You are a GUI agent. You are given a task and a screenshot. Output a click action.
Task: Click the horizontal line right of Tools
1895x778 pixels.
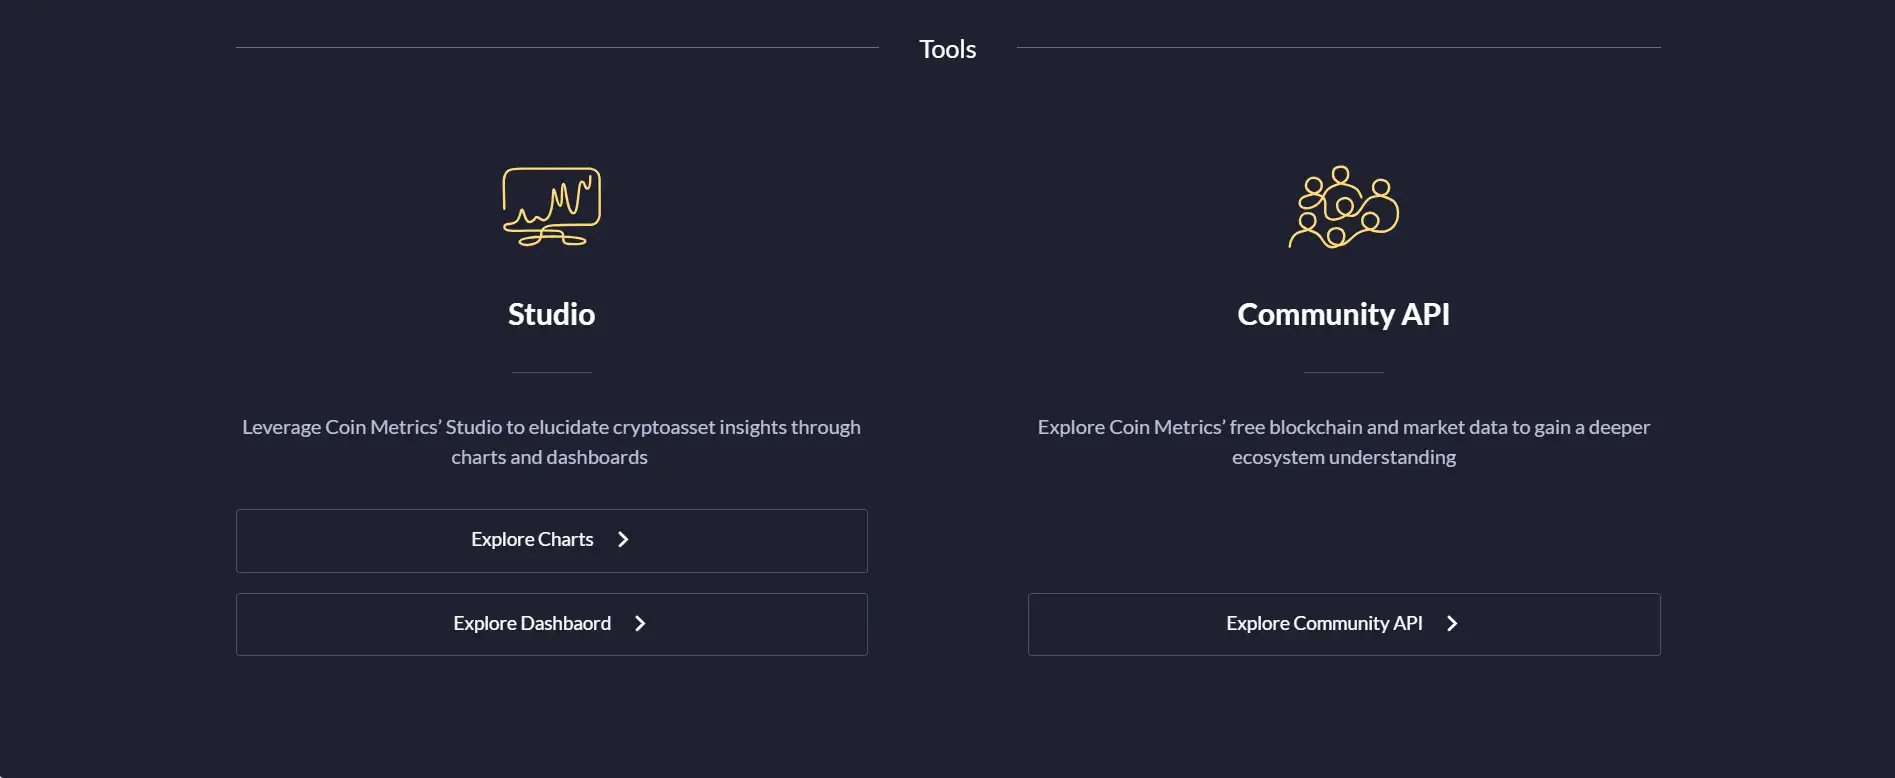(1338, 47)
